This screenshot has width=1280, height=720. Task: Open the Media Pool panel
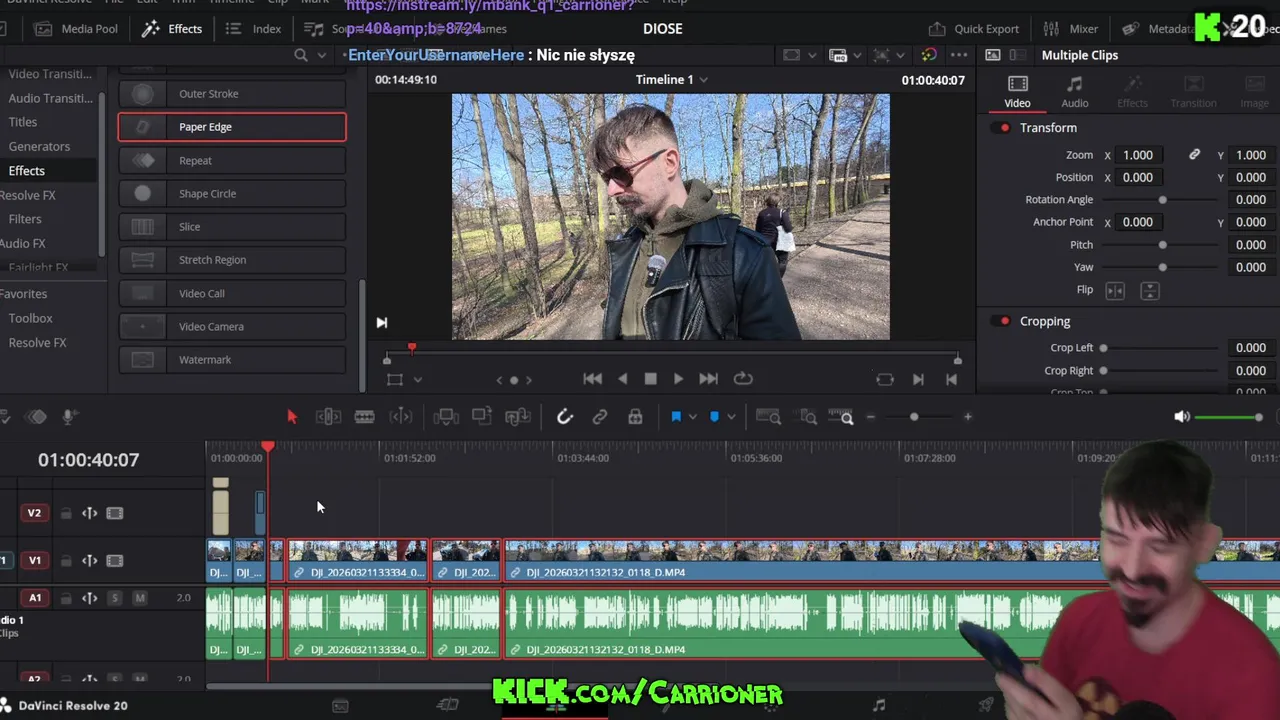tap(77, 29)
